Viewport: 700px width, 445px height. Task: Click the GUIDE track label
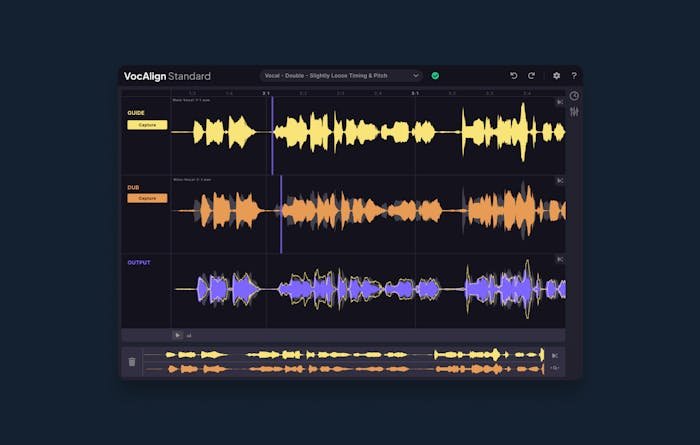coord(136,113)
